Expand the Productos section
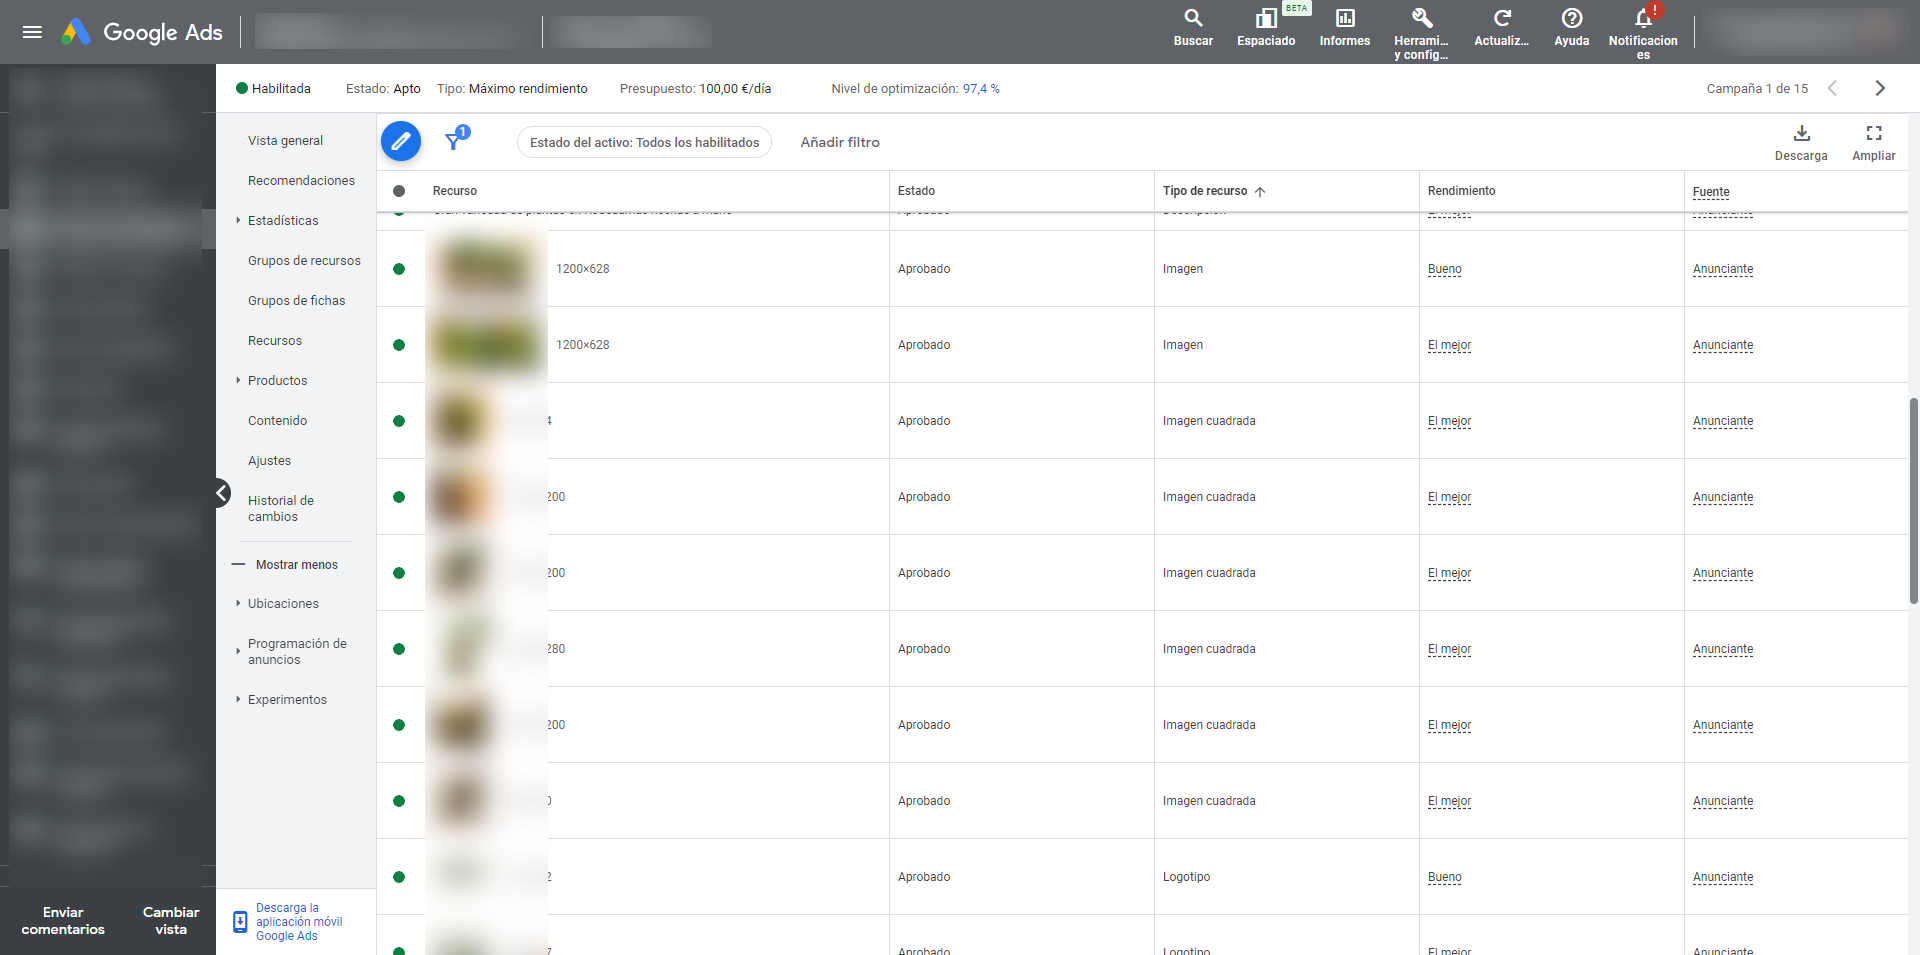The width and height of the screenshot is (1920, 955). [238, 380]
